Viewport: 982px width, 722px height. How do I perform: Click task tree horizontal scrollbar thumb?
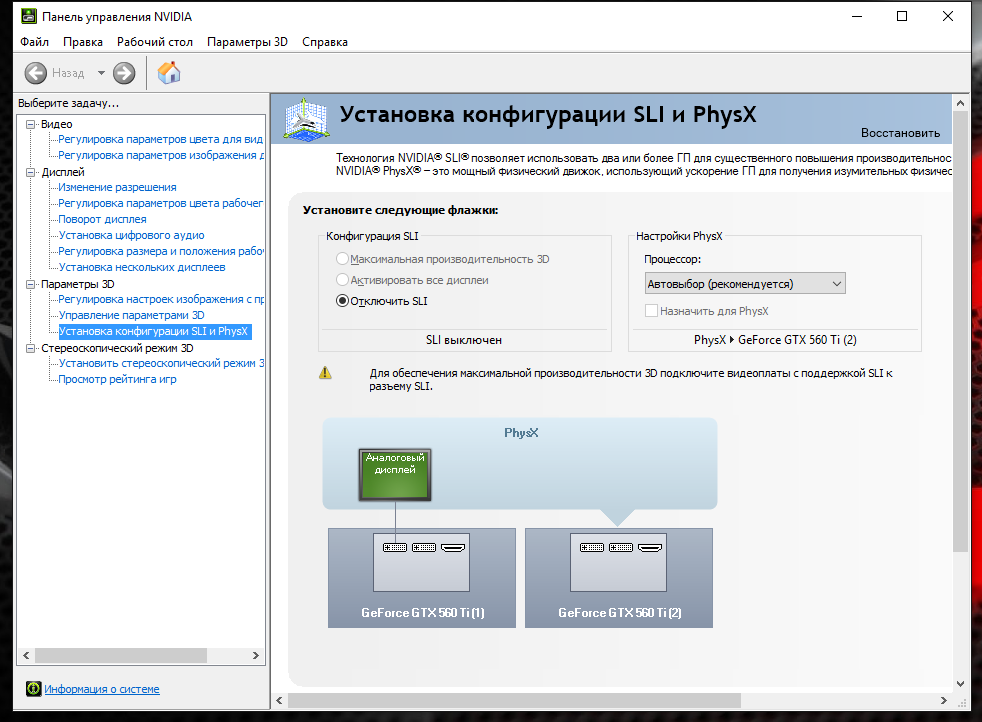[121, 655]
